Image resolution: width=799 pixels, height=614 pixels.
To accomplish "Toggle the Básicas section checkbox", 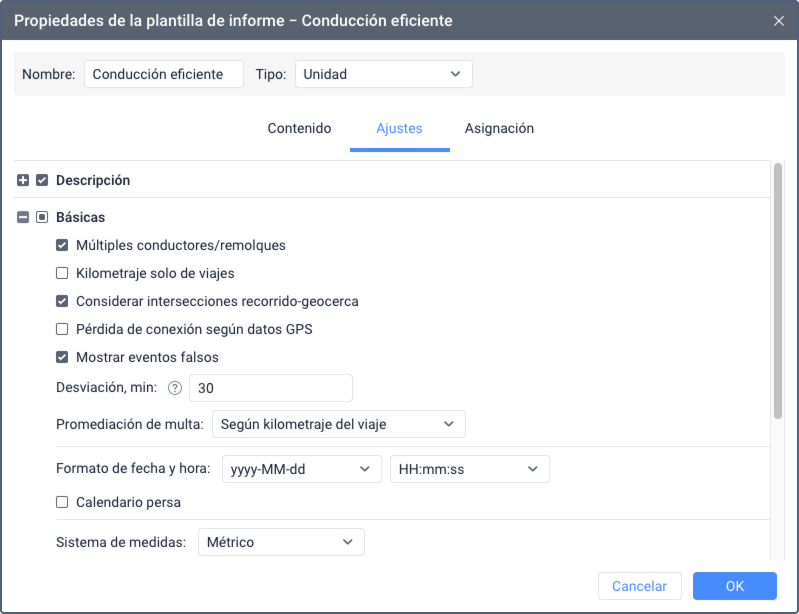I will click(42, 217).
